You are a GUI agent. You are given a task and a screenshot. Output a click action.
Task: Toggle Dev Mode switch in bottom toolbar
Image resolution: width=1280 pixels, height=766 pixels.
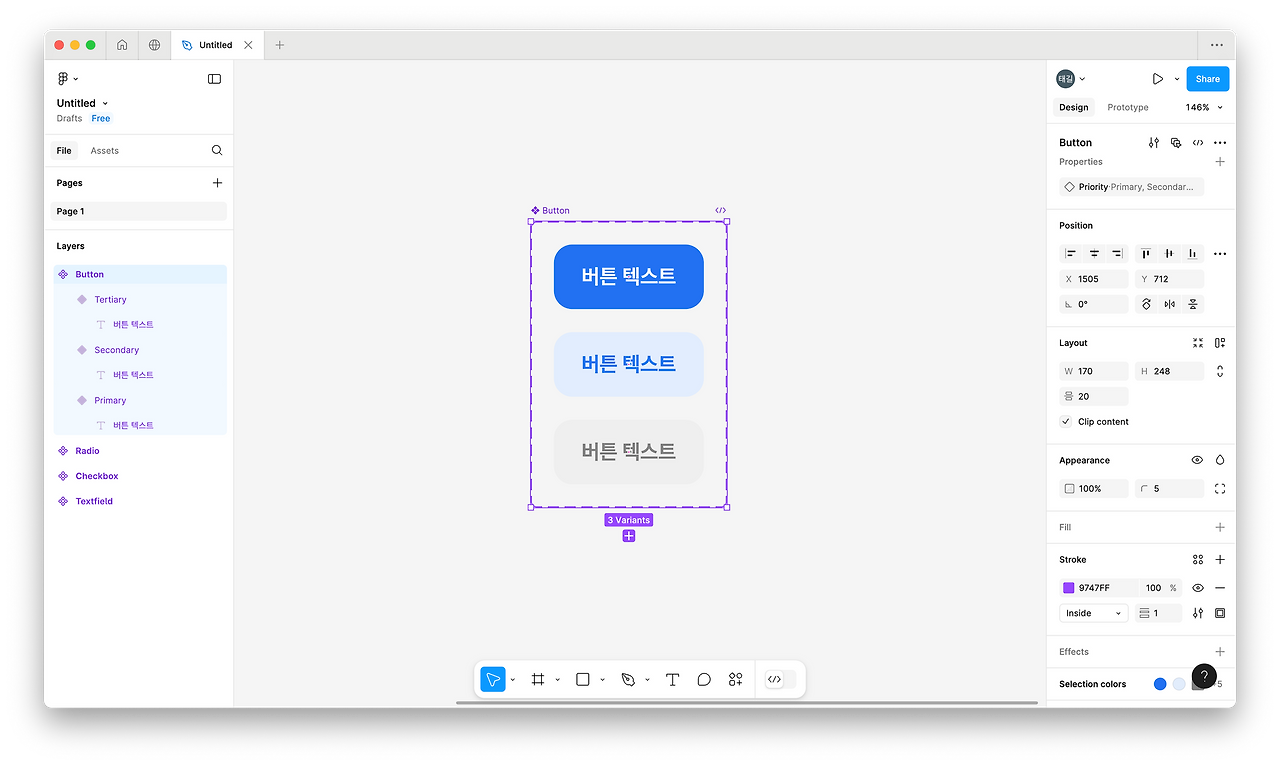[780, 679]
